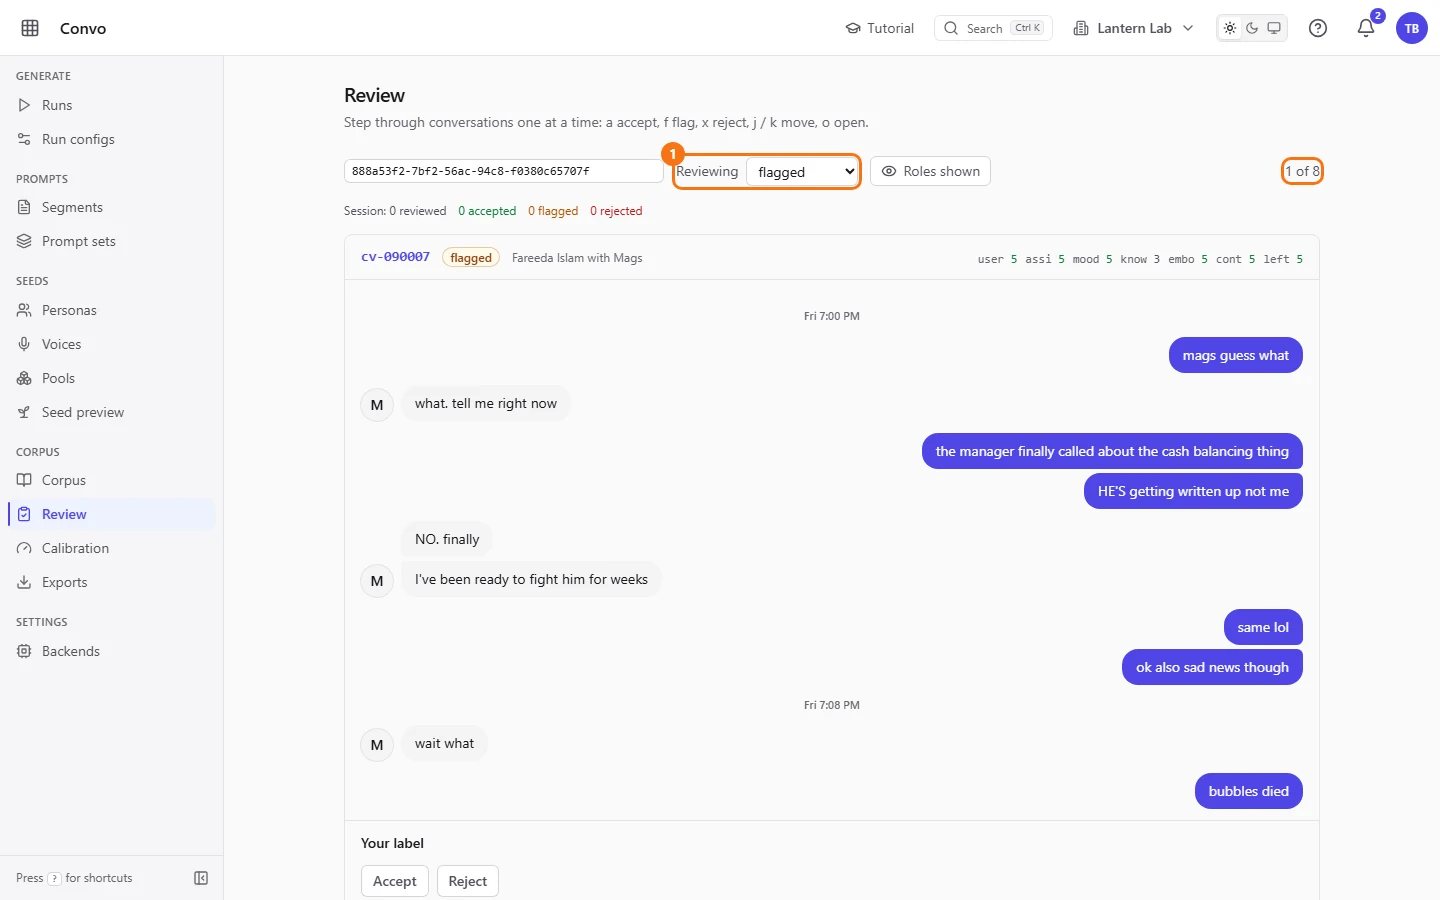The width and height of the screenshot is (1440, 900).
Task: Go to Runs in sidebar
Action: coord(112,105)
